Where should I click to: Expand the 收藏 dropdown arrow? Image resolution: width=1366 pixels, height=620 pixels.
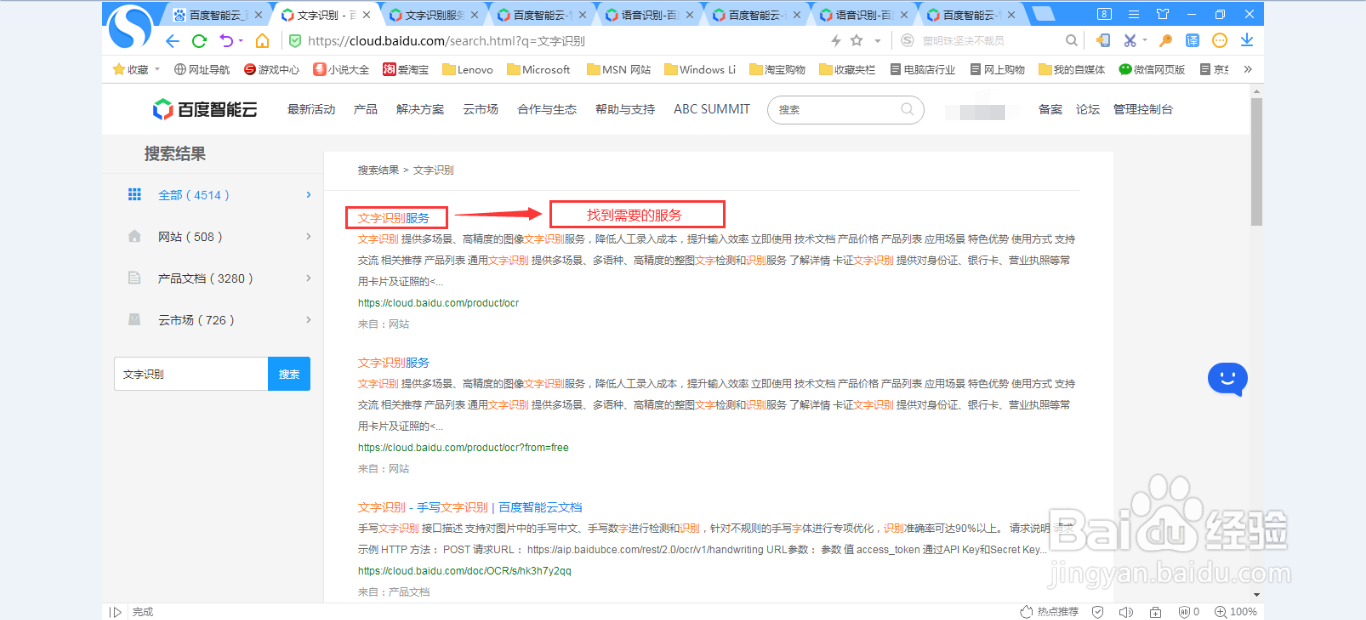(157, 69)
